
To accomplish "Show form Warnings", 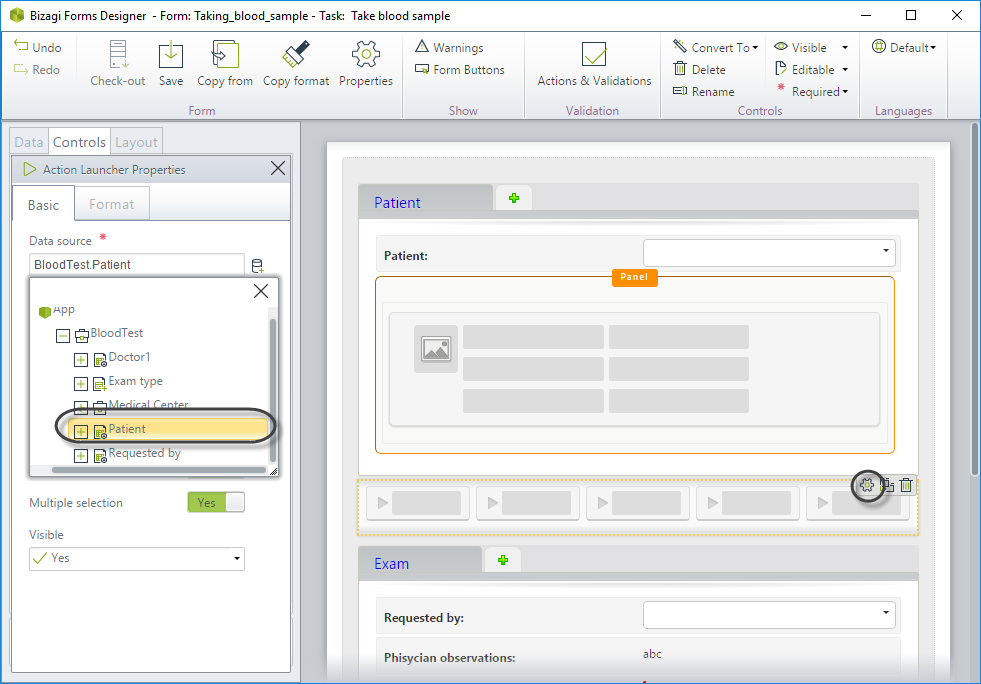I will 449,48.
